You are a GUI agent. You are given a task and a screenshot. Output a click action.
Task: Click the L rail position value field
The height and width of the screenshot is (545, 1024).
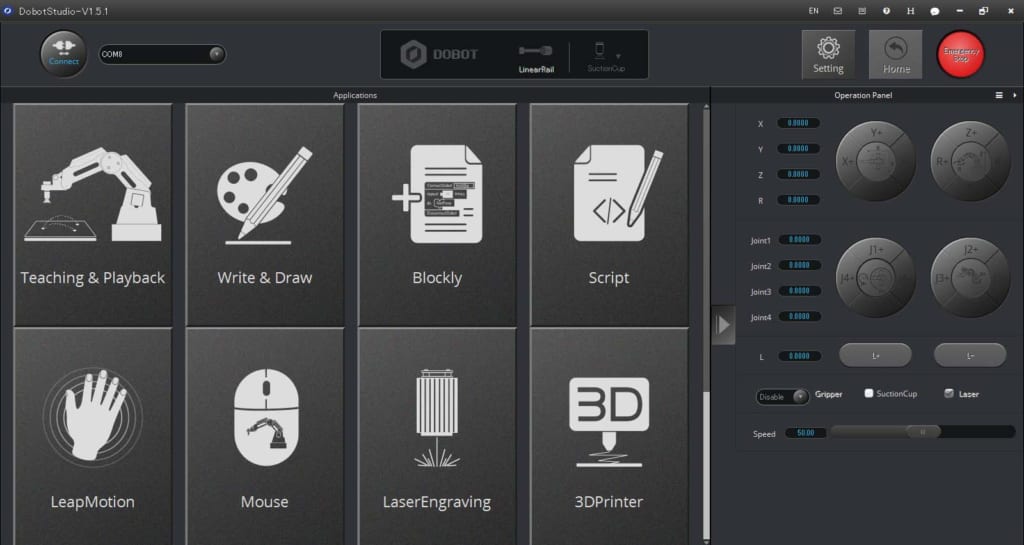(799, 356)
